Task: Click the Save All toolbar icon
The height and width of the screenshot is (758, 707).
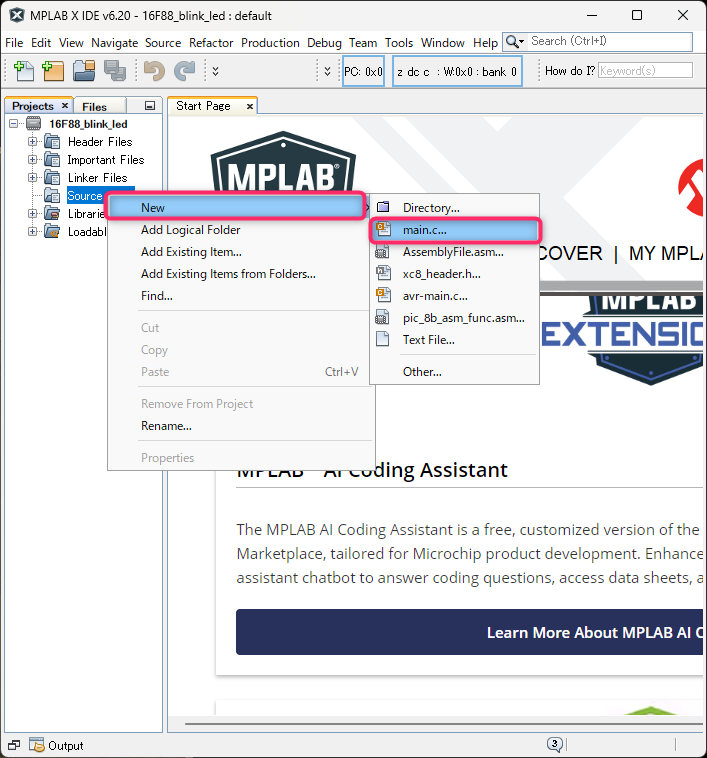Action: coord(115,71)
